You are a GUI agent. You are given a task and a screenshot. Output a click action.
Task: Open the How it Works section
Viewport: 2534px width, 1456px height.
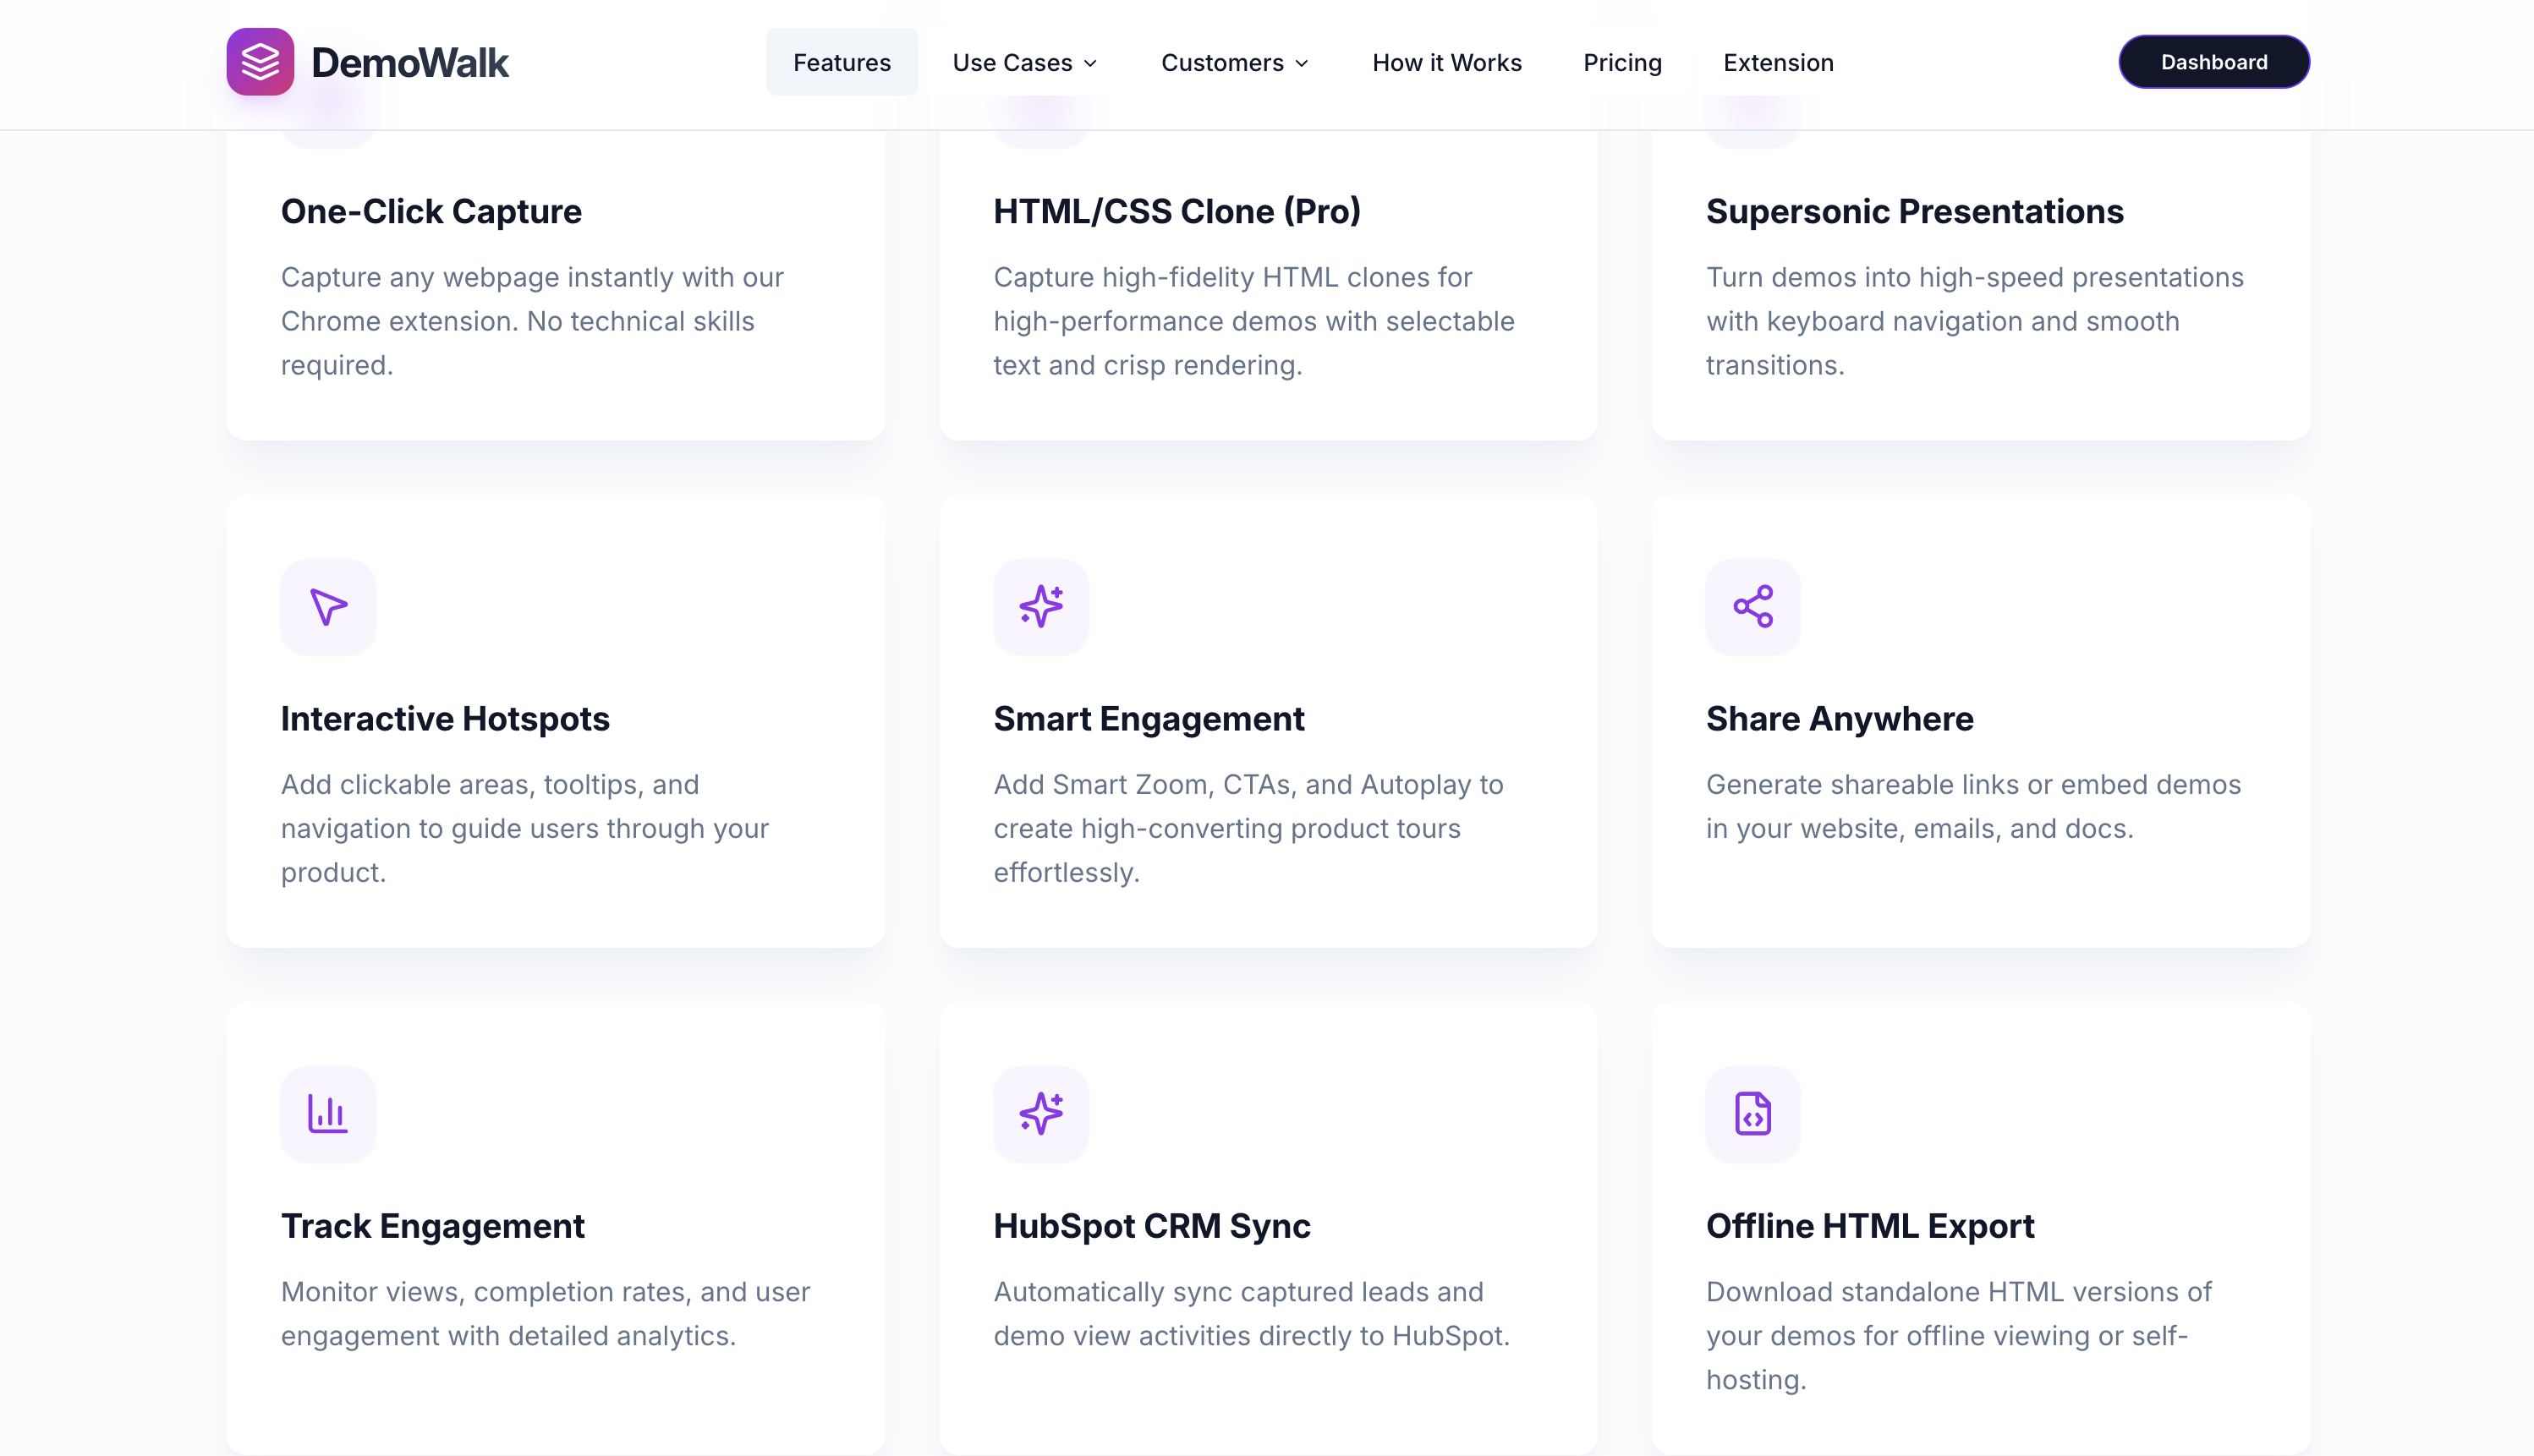pyautogui.click(x=1446, y=62)
